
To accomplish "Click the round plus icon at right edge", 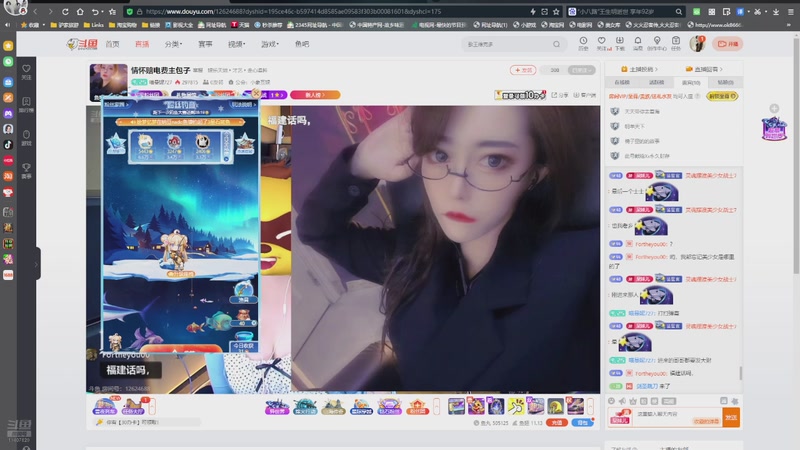I will coord(774,108).
